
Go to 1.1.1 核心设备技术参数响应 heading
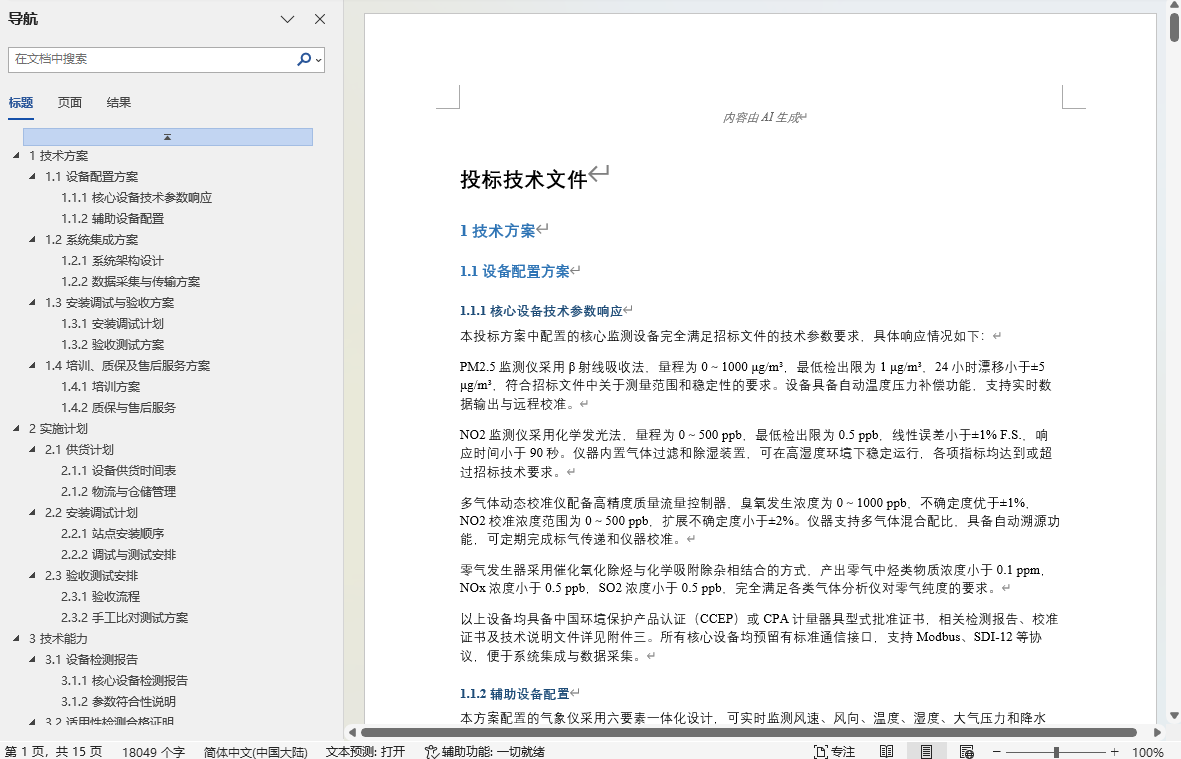coord(136,197)
